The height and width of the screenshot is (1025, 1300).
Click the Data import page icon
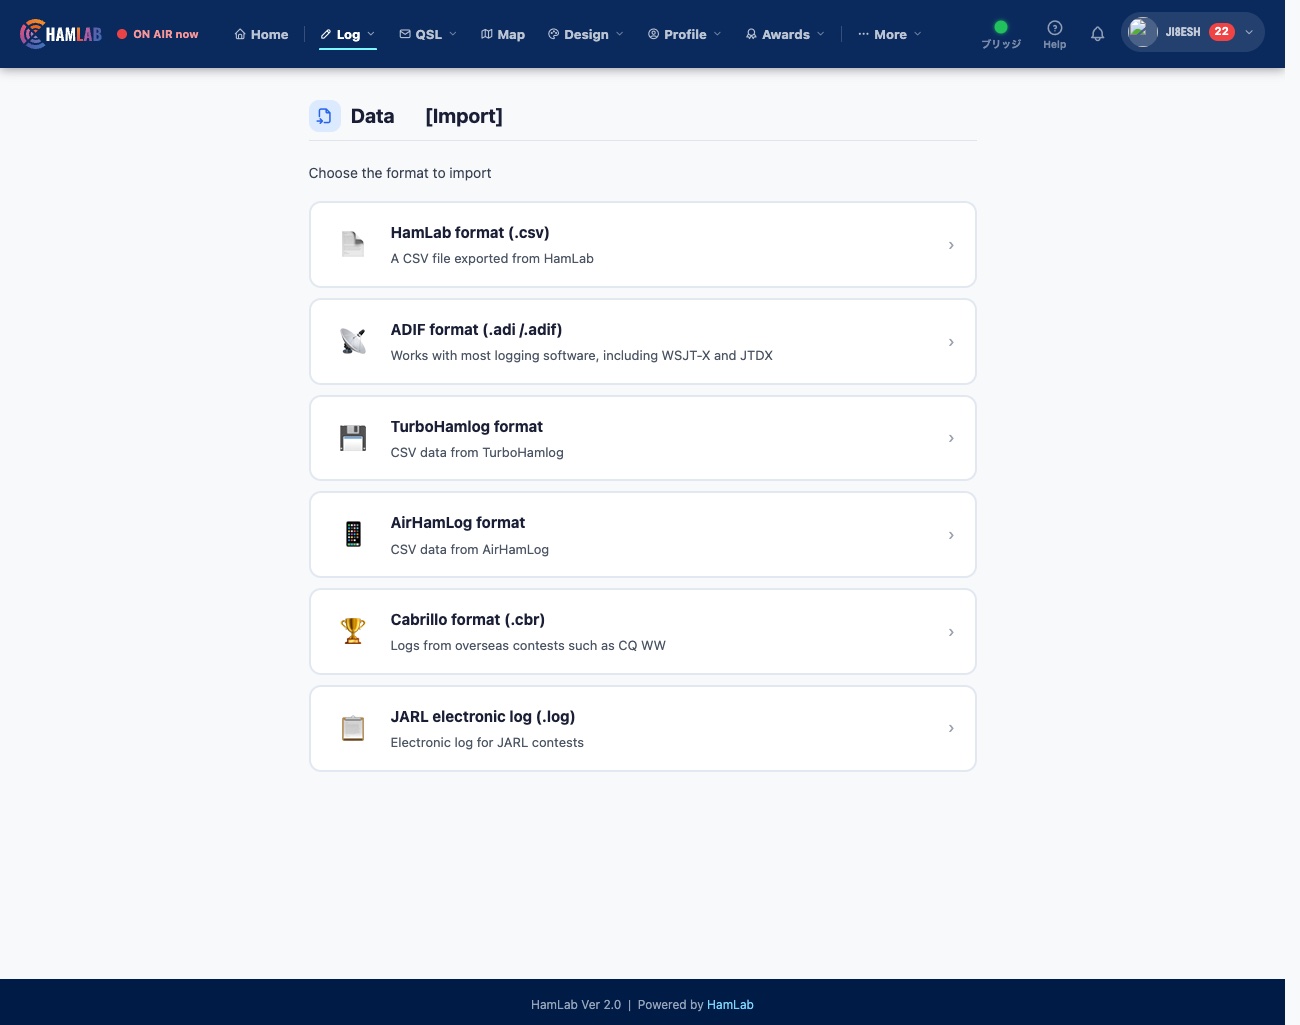click(324, 116)
